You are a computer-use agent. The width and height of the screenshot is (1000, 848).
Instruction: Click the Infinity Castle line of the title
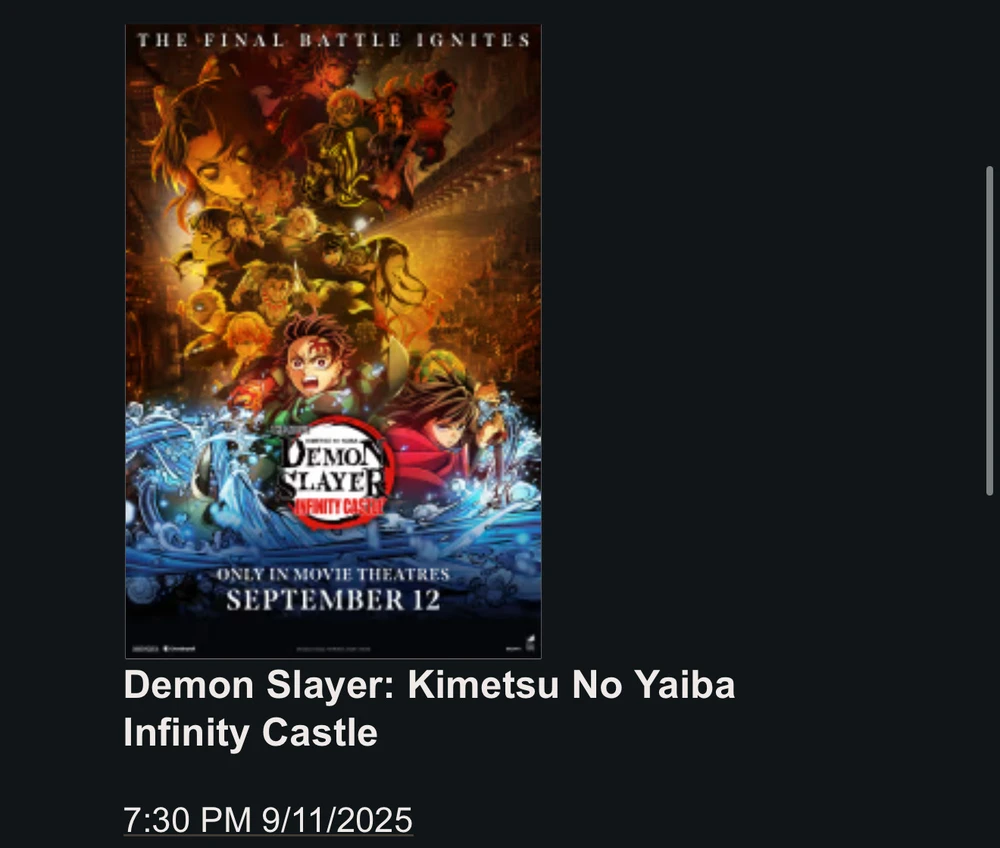(251, 732)
